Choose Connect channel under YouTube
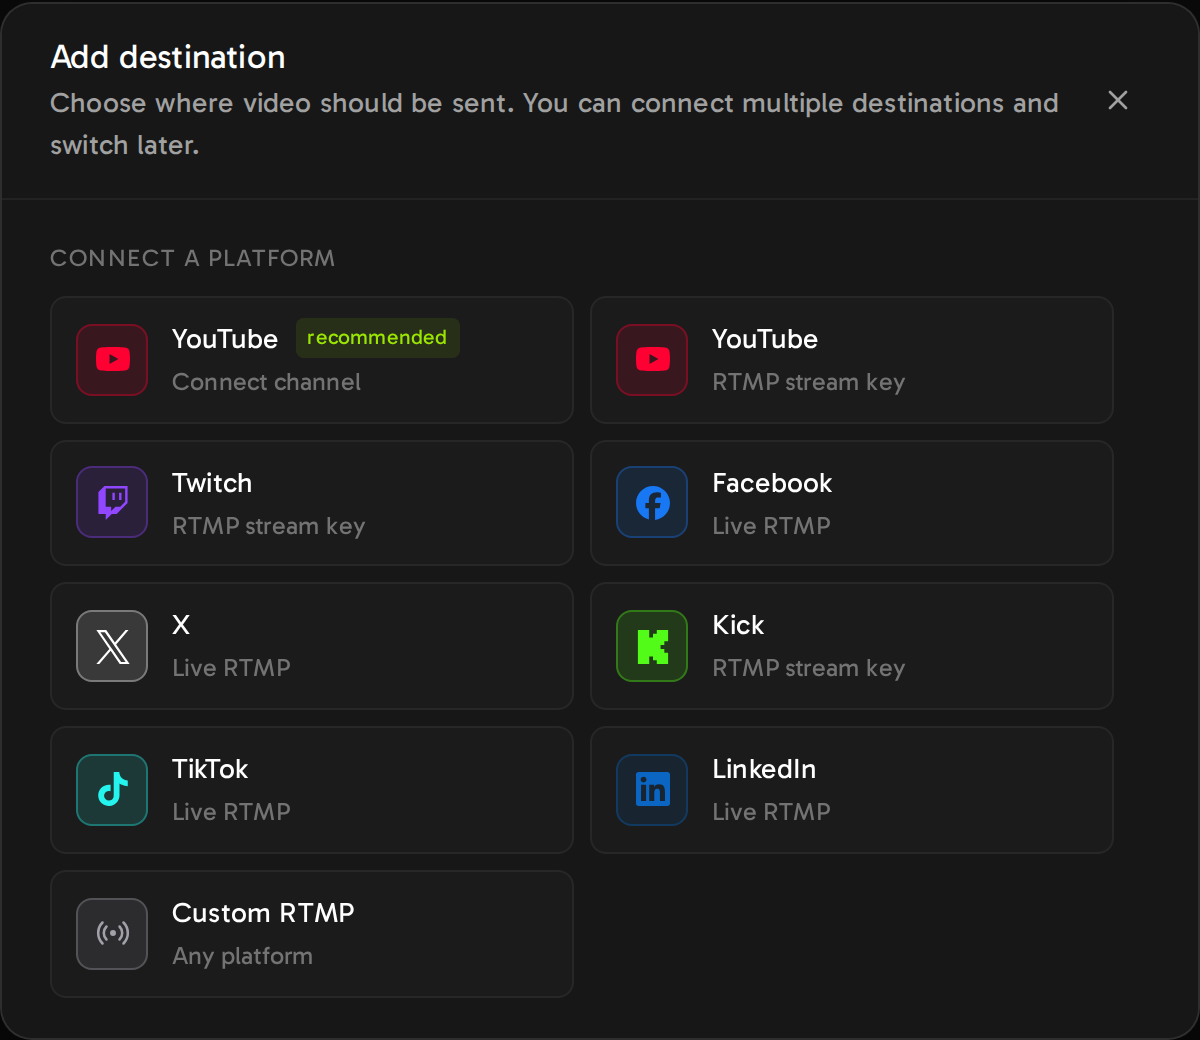Image resolution: width=1200 pixels, height=1040 pixels. (266, 382)
